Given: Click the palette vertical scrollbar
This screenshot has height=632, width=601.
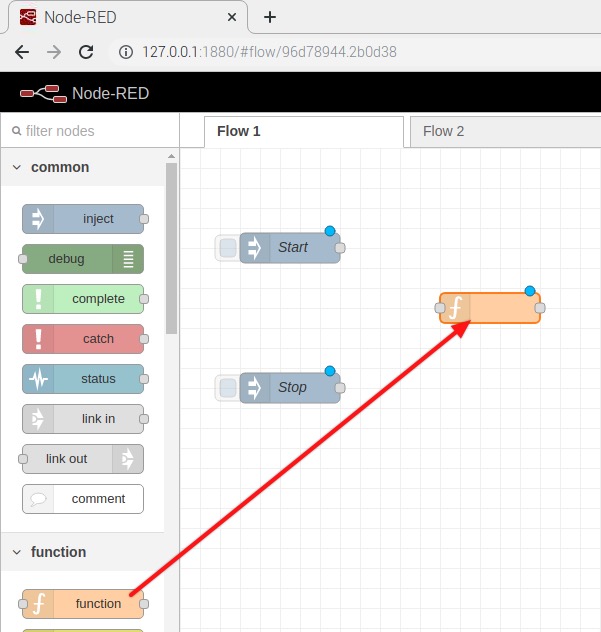Looking at the screenshot, I should [171, 250].
